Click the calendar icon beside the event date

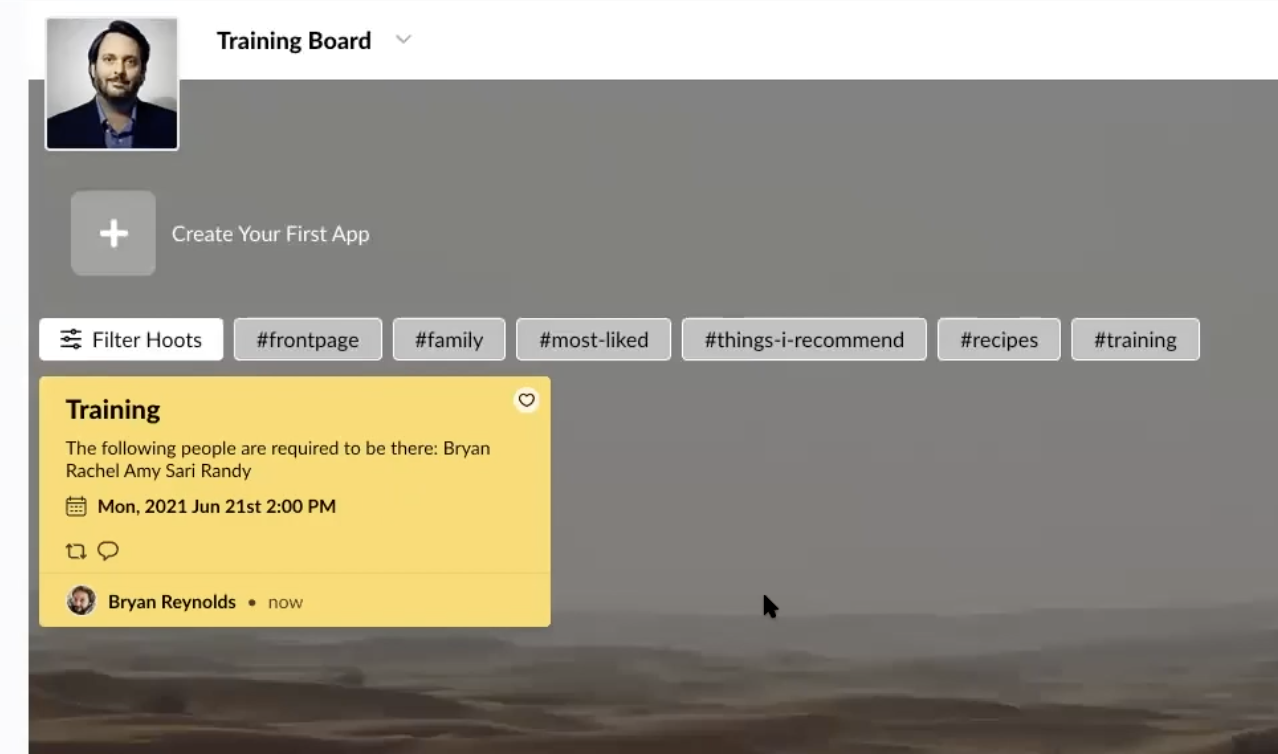tap(76, 506)
